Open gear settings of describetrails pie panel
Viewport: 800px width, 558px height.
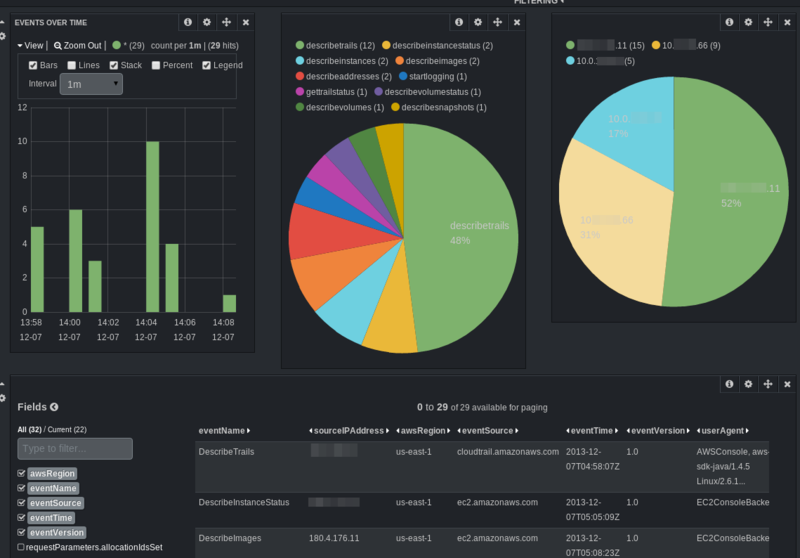478,22
